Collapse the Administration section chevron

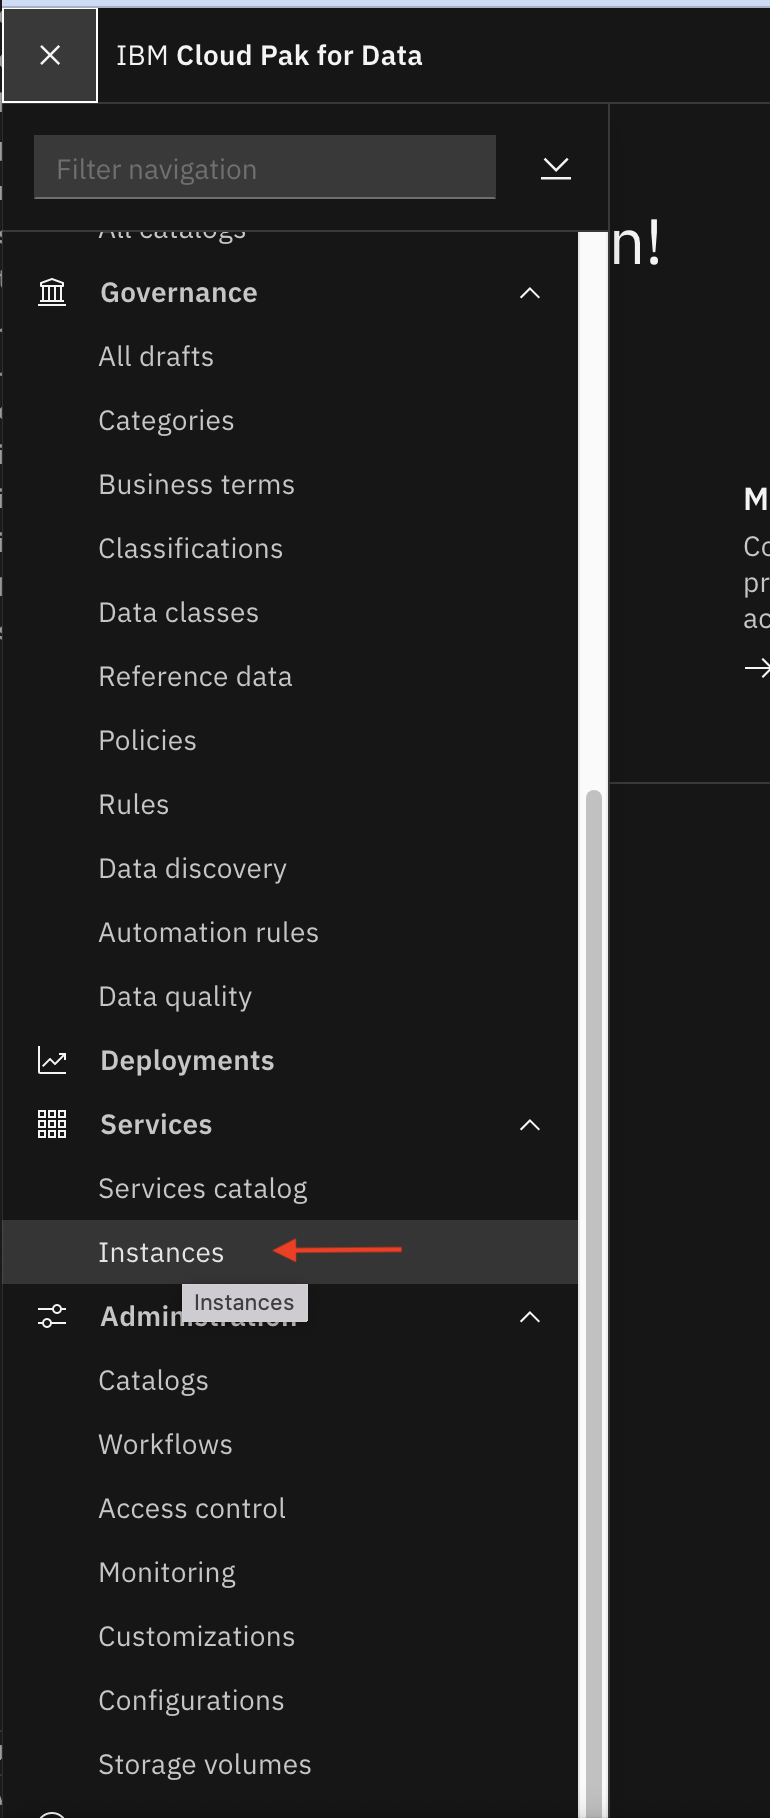[530, 1317]
